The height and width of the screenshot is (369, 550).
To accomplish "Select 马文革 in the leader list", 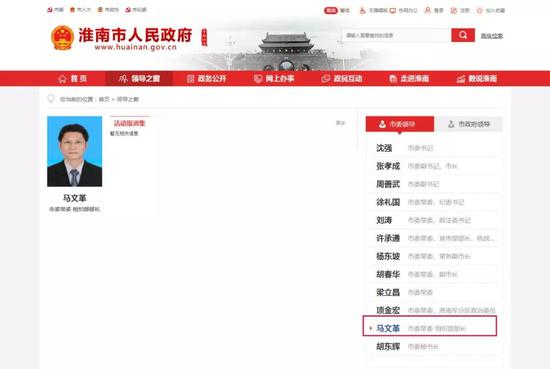I will tap(430, 326).
